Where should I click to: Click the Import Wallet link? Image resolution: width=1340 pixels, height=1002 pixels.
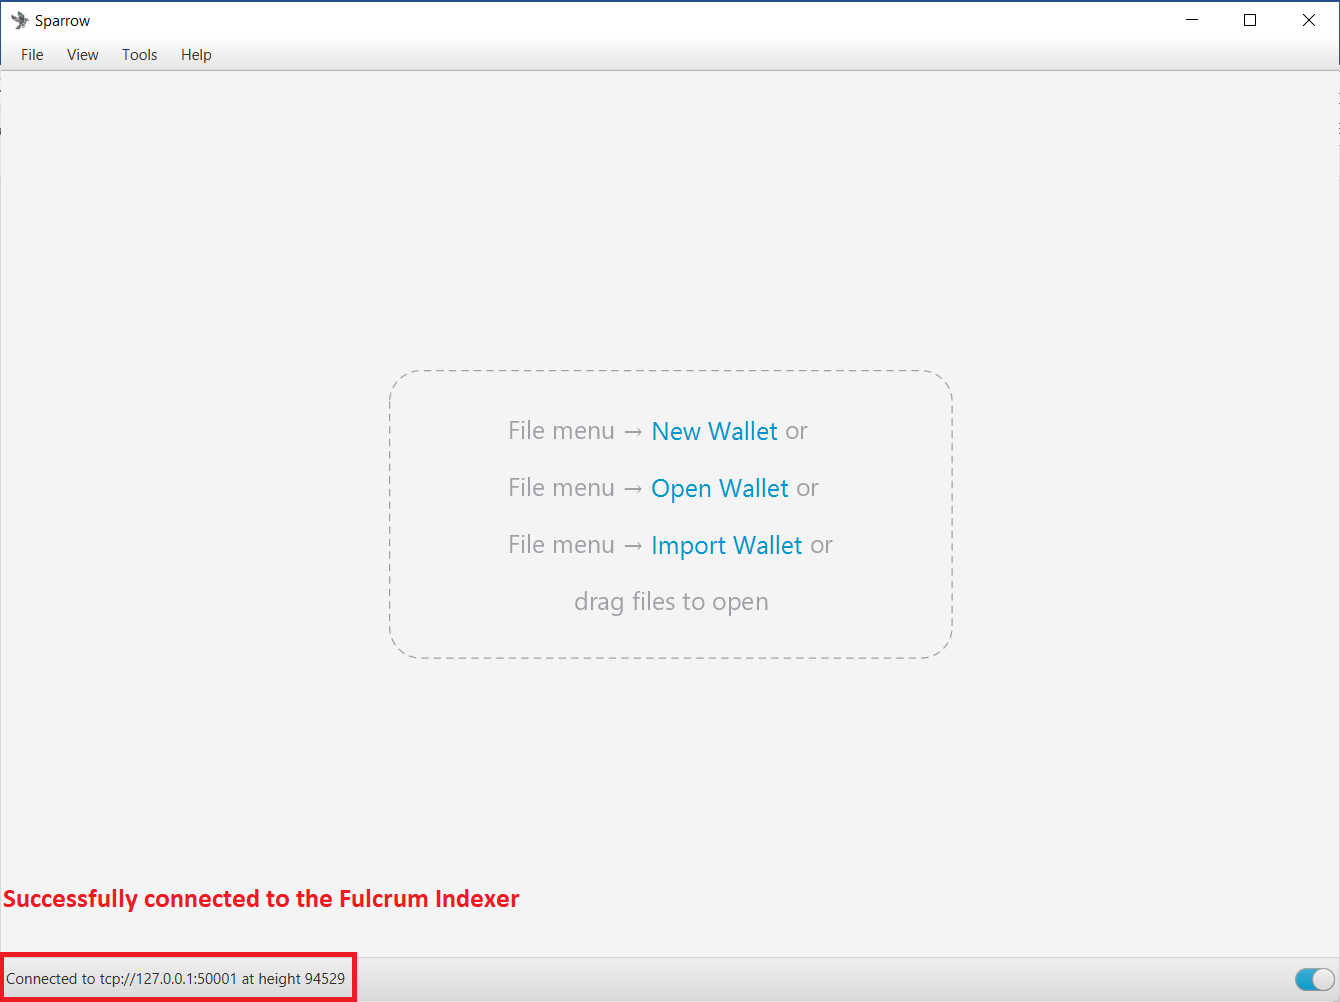pos(727,545)
